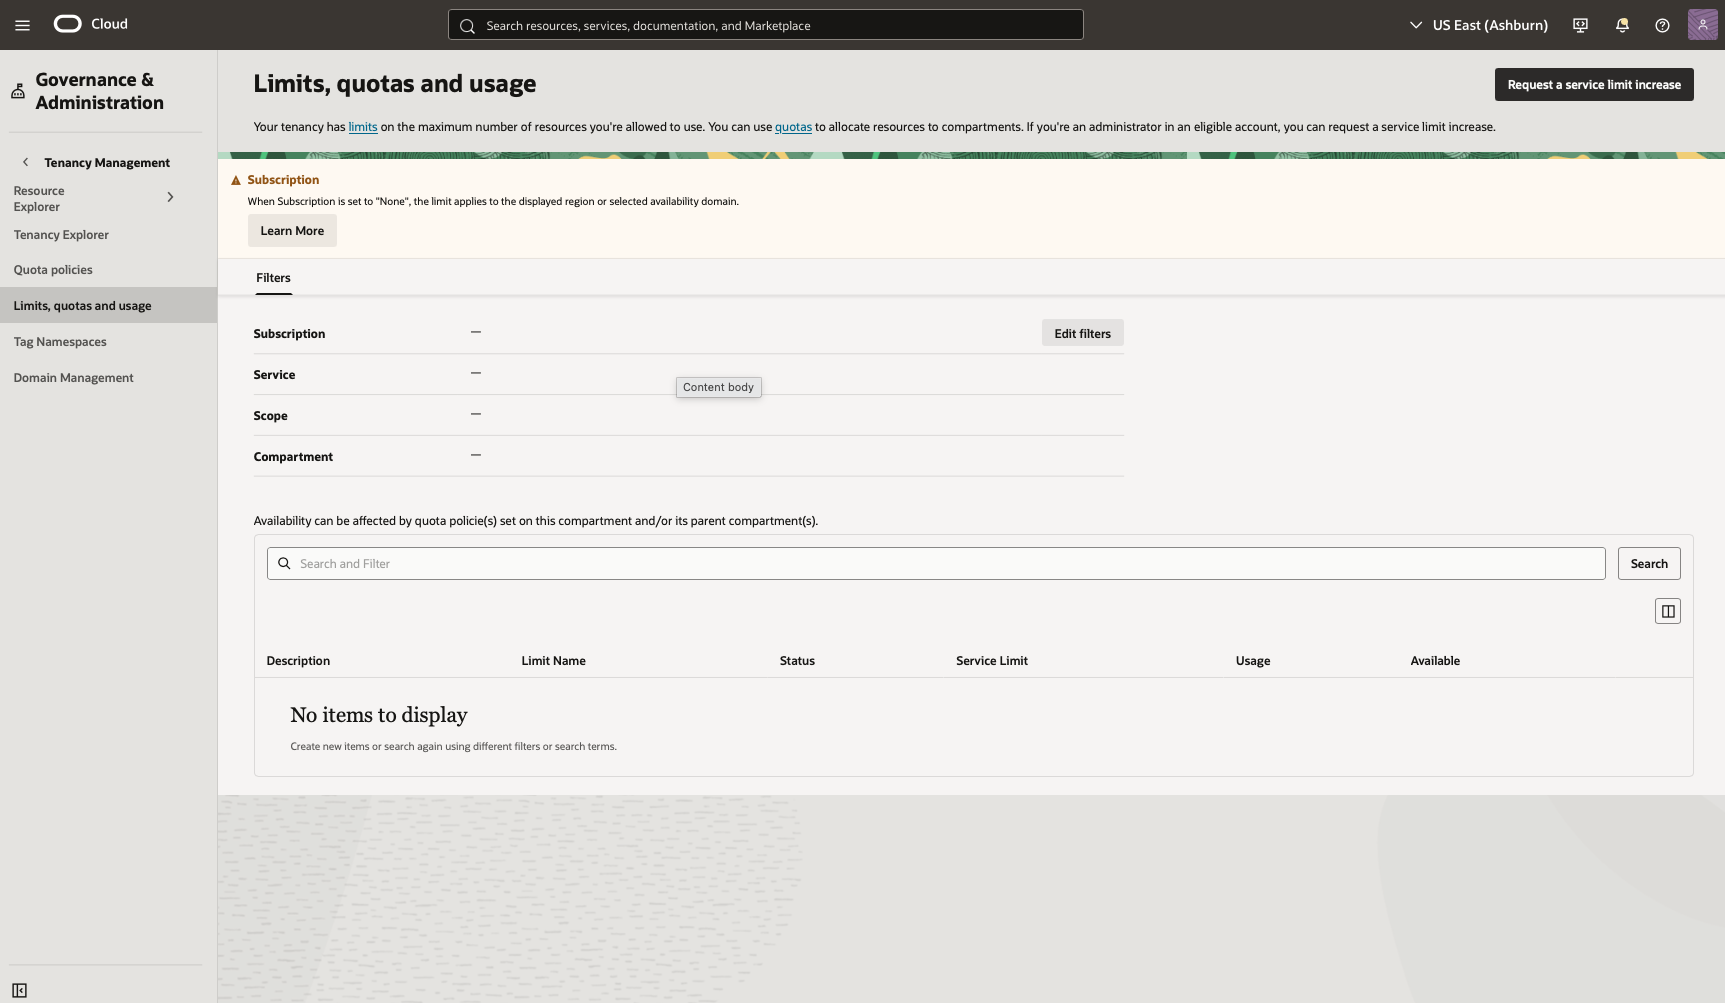Expand the US East (Ashburn) region dropdown

(1478, 25)
